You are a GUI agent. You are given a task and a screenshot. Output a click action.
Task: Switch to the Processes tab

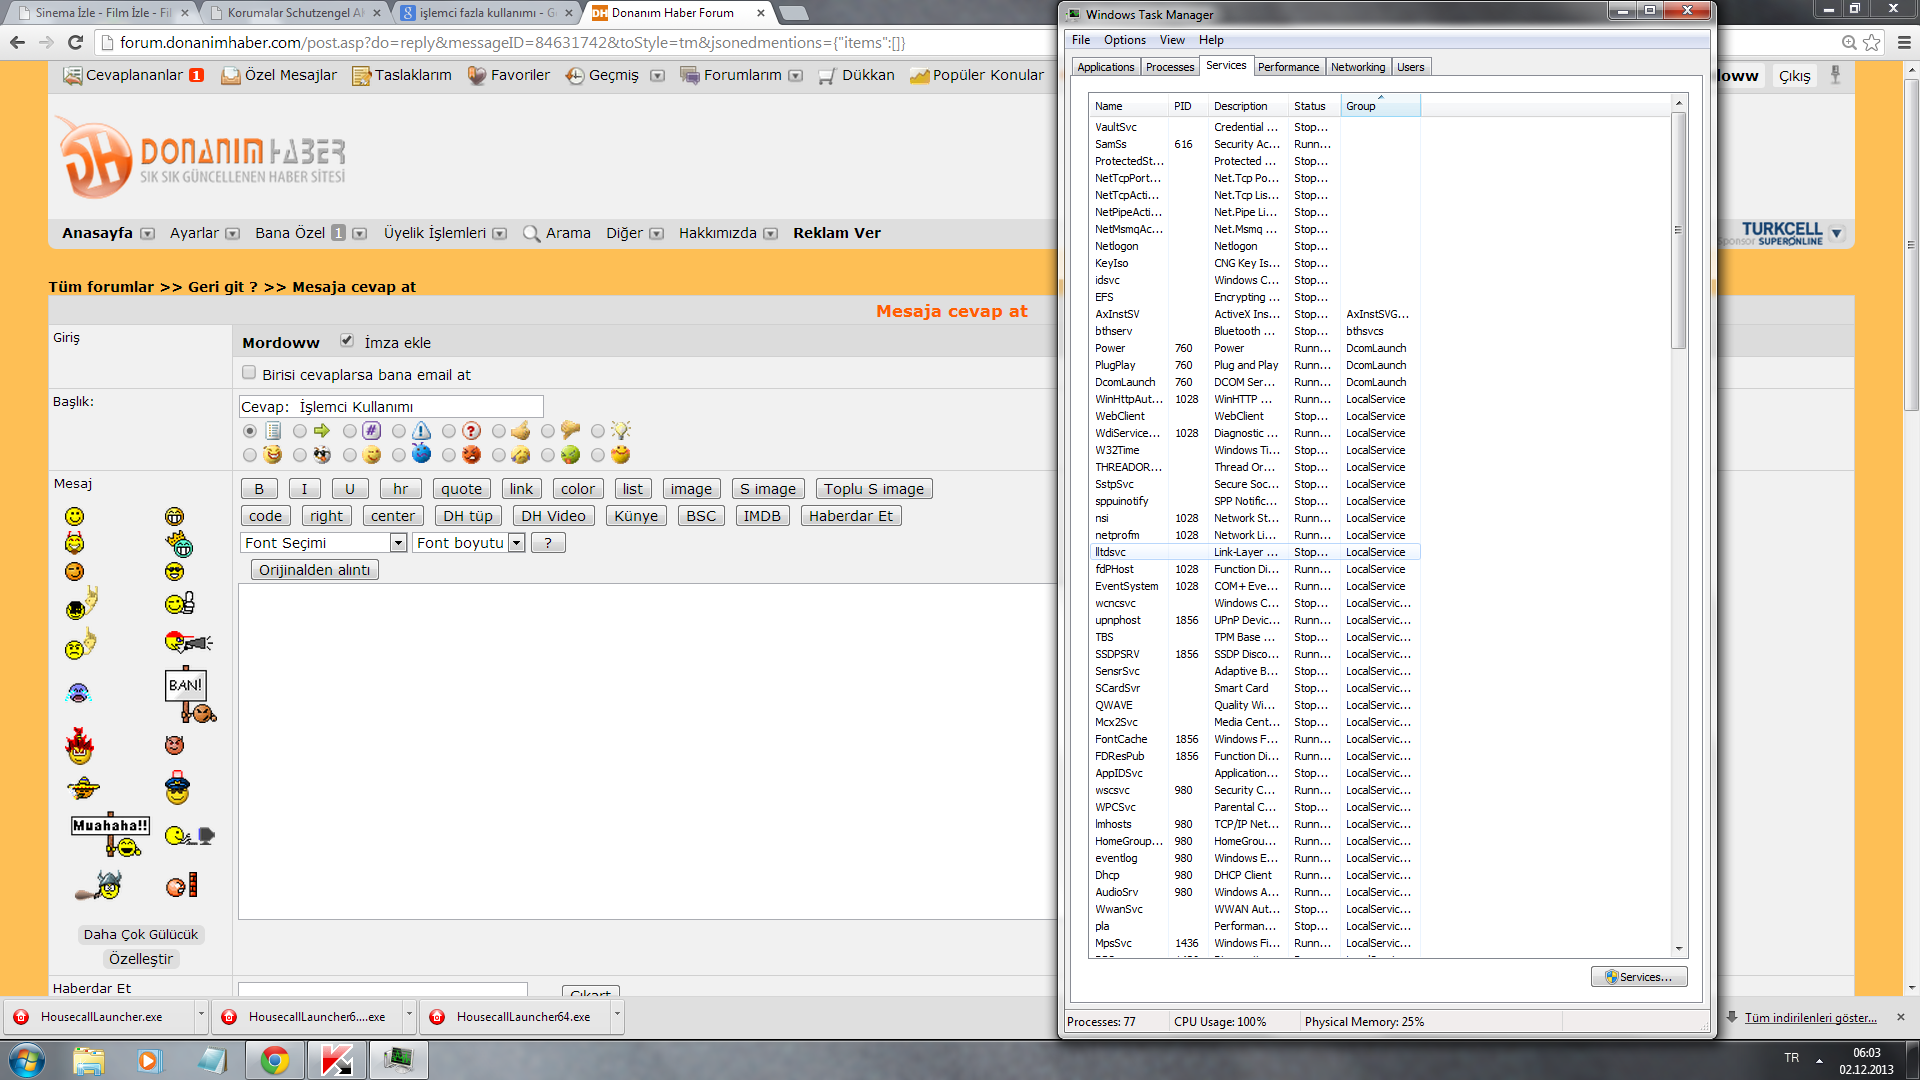pos(1170,67)
